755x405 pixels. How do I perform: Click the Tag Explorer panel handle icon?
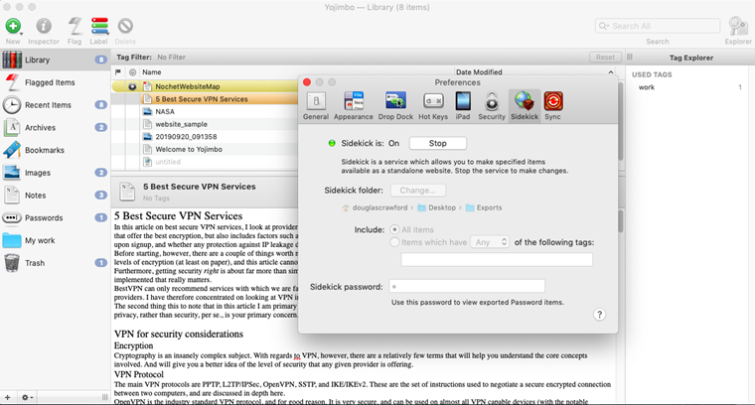pyautogui.click(x=630, y=57)
